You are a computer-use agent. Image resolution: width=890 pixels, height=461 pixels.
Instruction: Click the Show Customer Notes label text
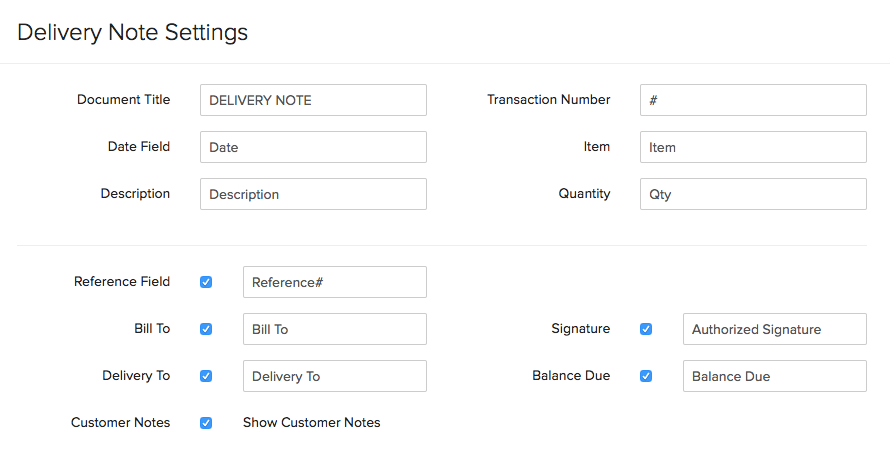[311, 422]
